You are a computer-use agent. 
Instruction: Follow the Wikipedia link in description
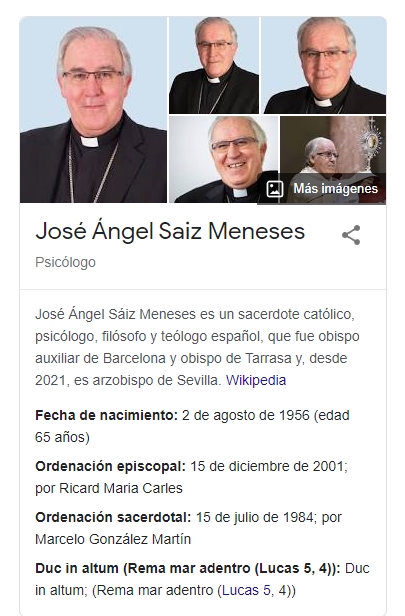coord(256,380)
